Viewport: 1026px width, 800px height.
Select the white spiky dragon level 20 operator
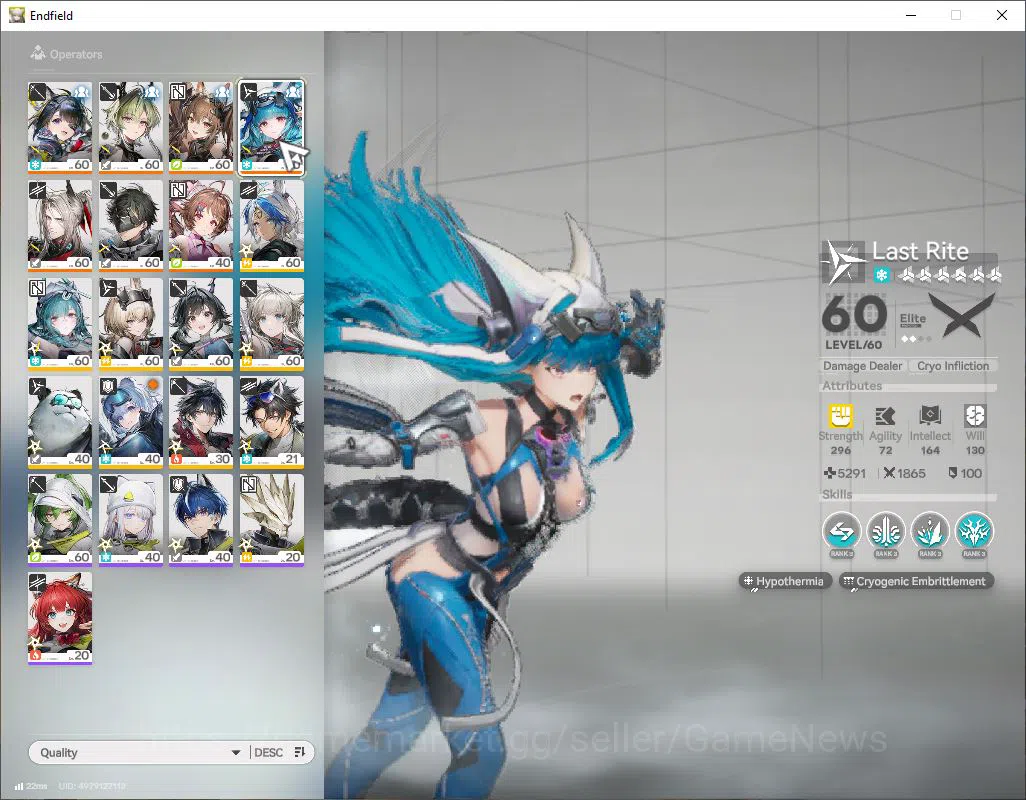pyautogui.click(x=272, y=519)
